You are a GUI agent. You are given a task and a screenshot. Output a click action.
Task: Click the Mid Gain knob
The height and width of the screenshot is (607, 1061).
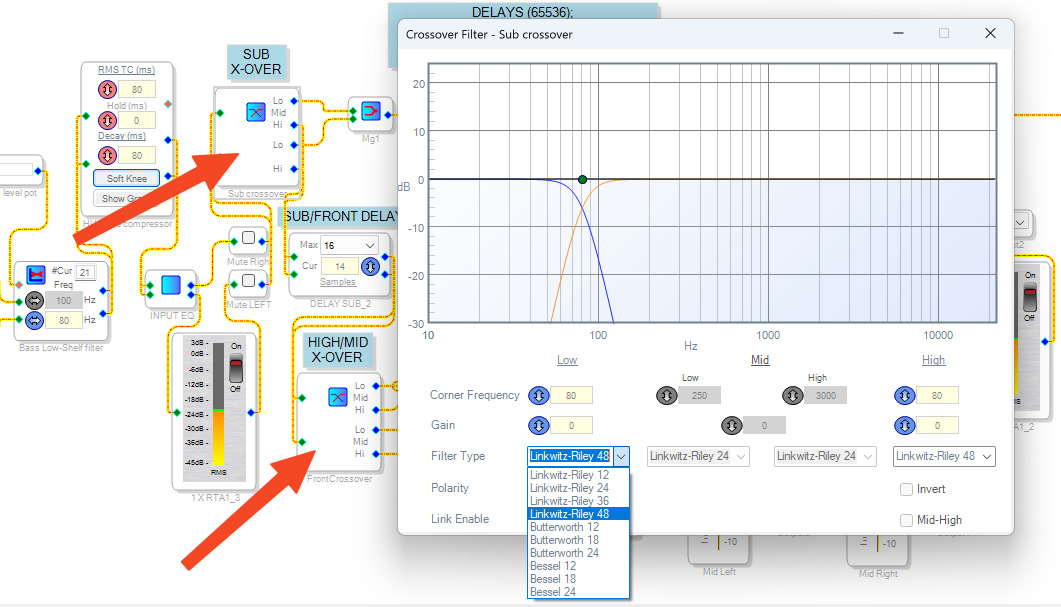click(x=731, y=426)
